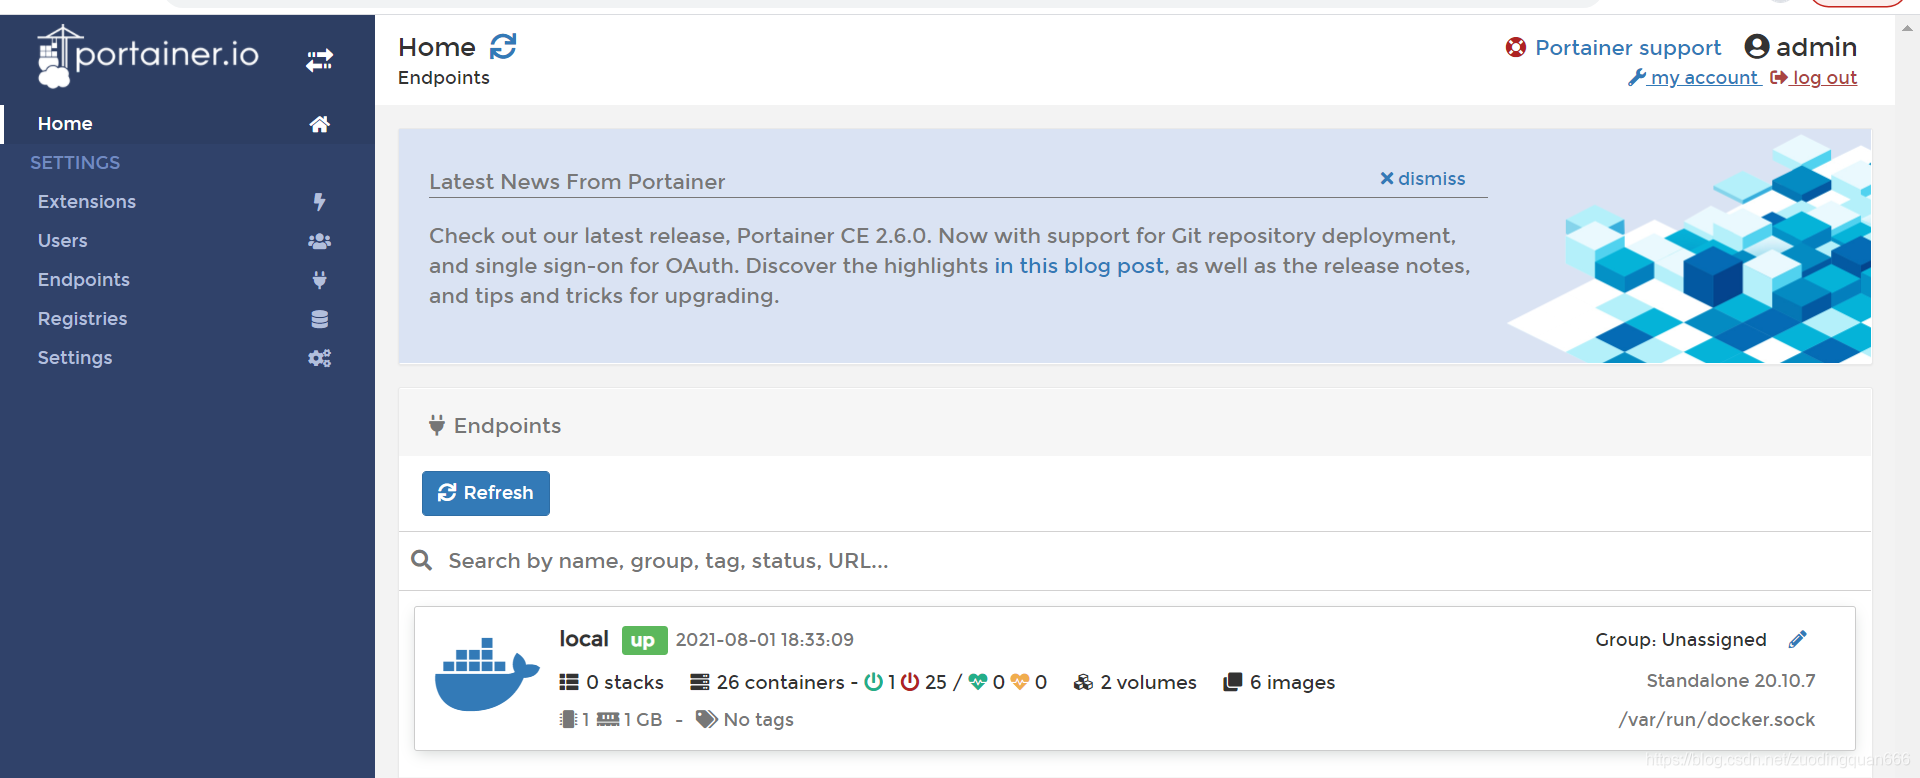Click the Endpoints panel header plug icon
The height and width of the screenshot is (778, 1920).
[437, 425]
